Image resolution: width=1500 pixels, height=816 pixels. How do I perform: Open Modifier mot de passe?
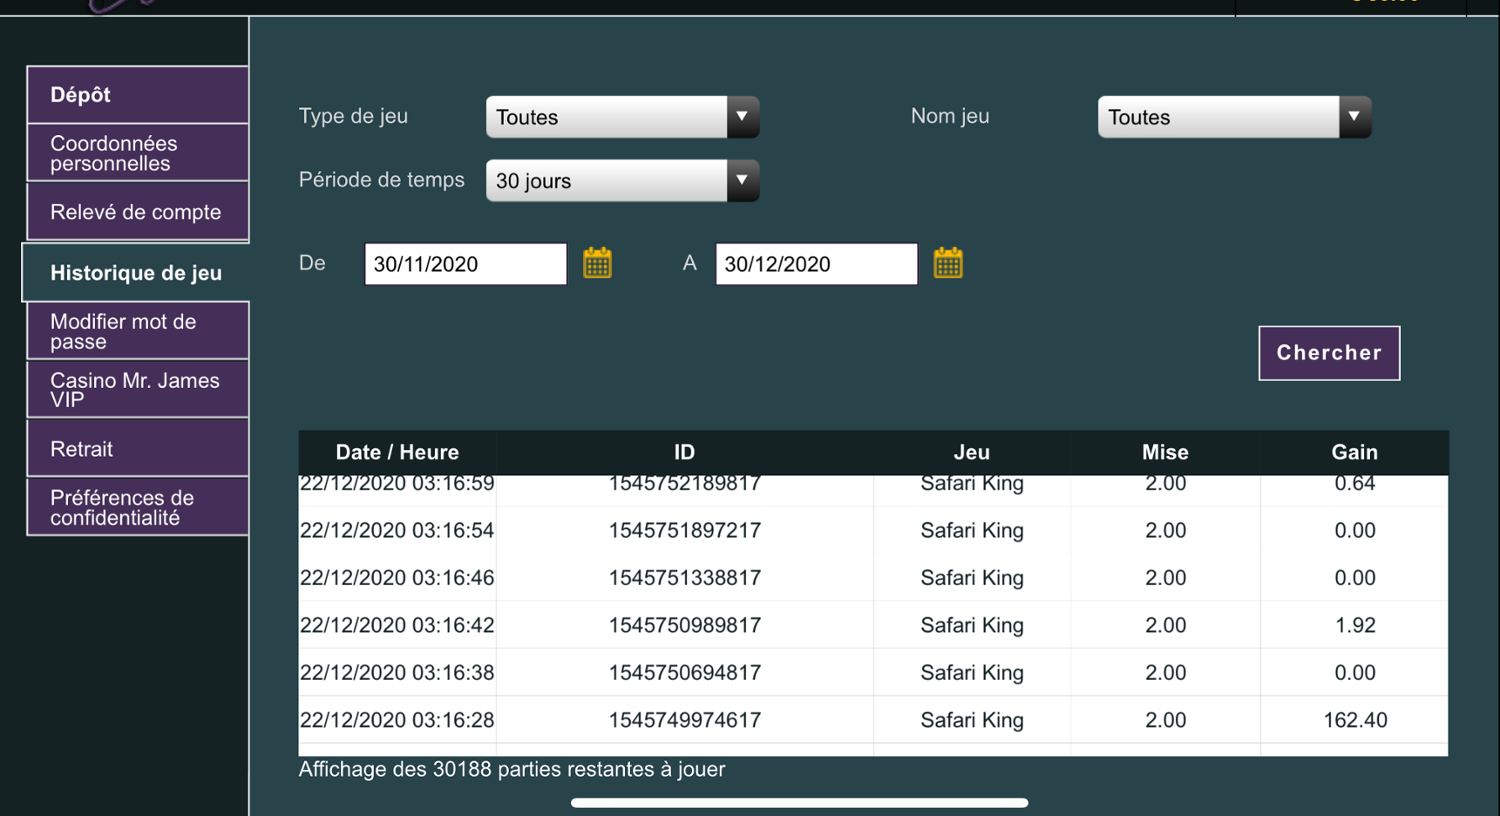137,331
